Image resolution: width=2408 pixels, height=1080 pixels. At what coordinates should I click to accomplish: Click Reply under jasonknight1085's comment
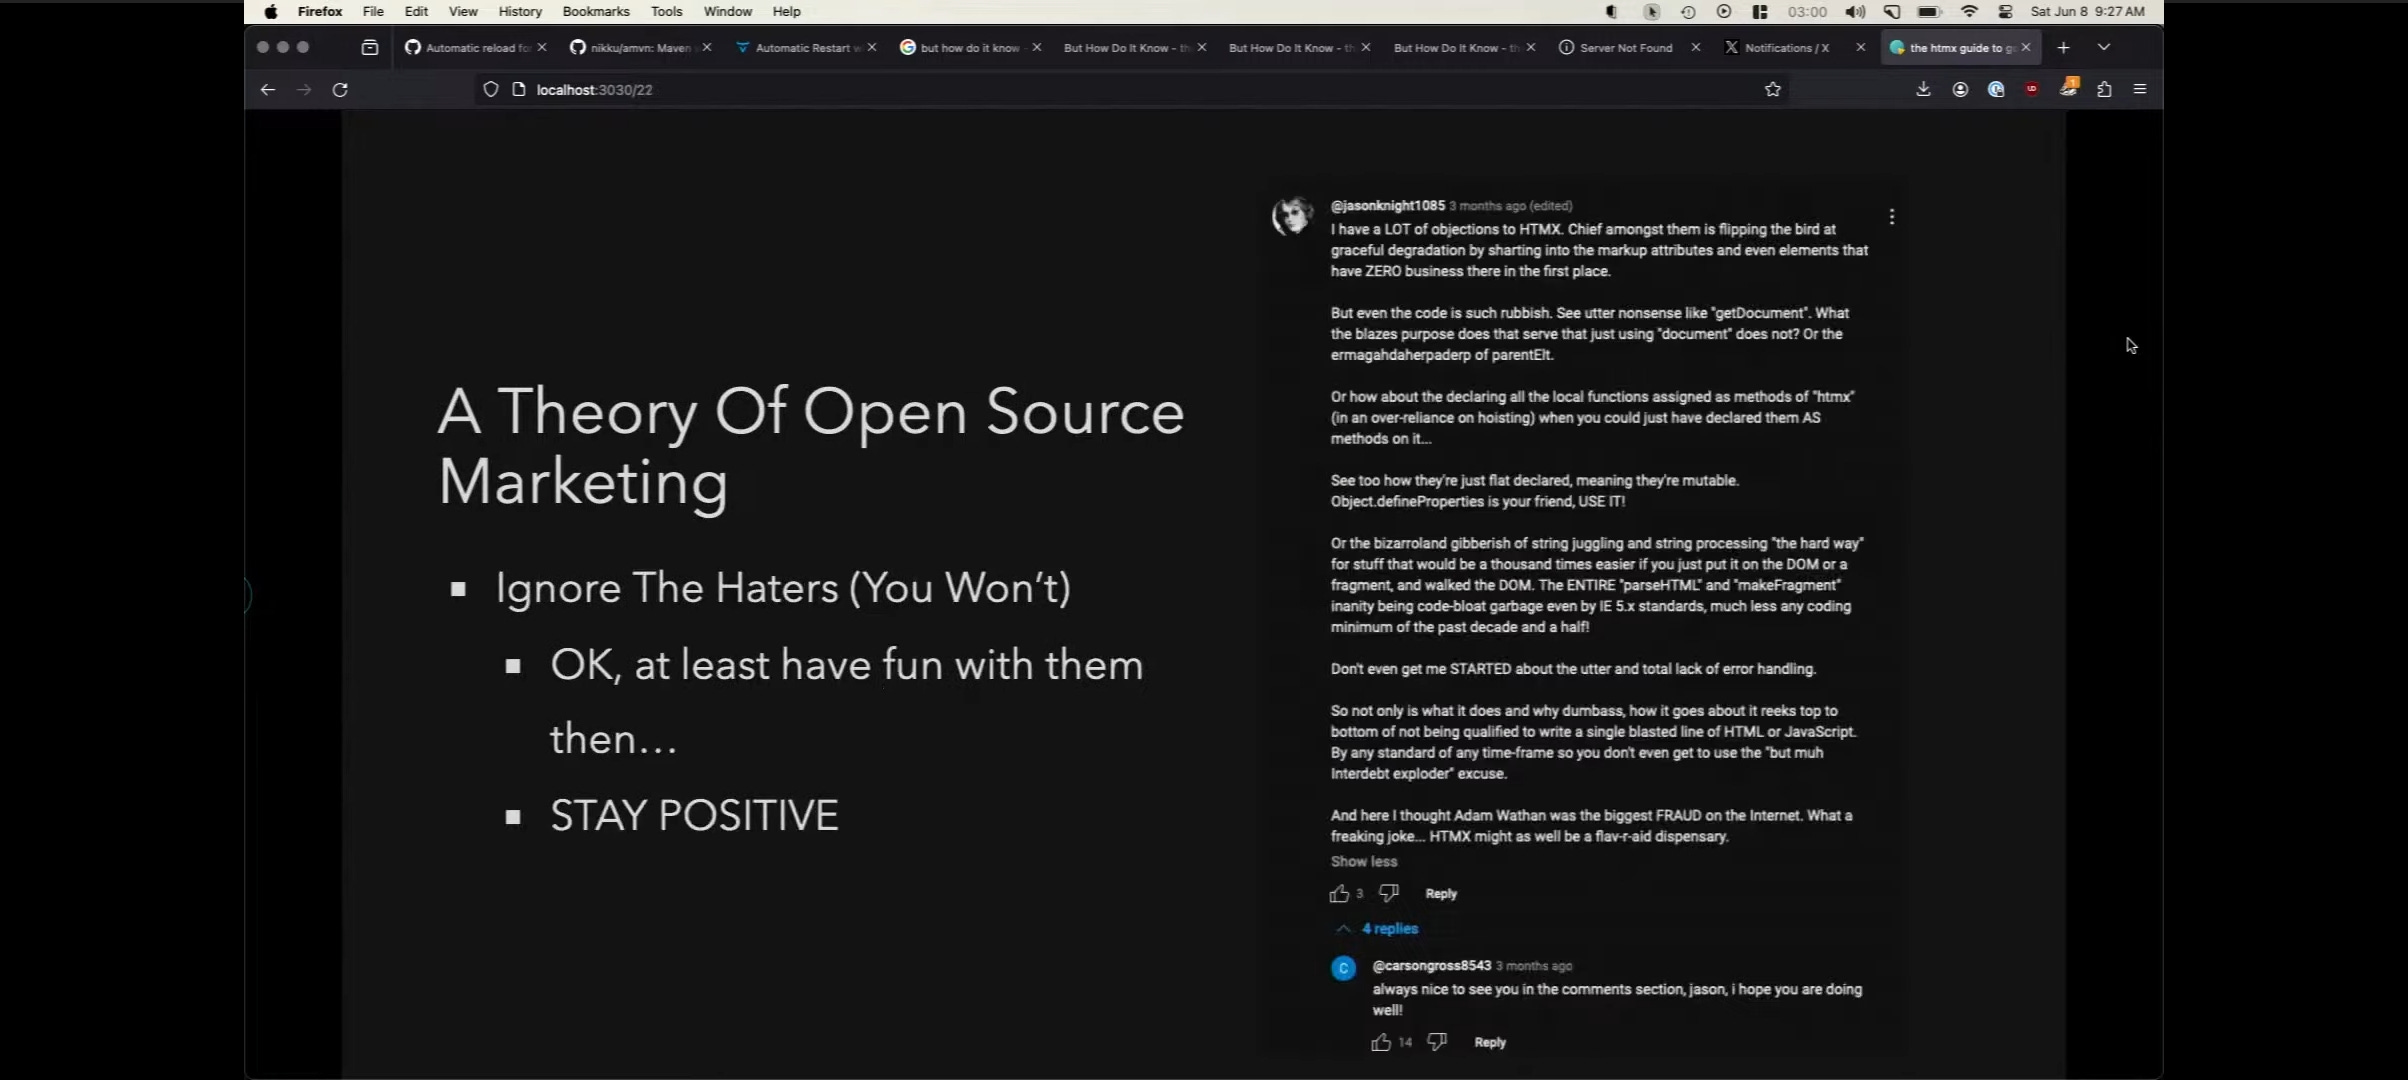(1440, 894)
